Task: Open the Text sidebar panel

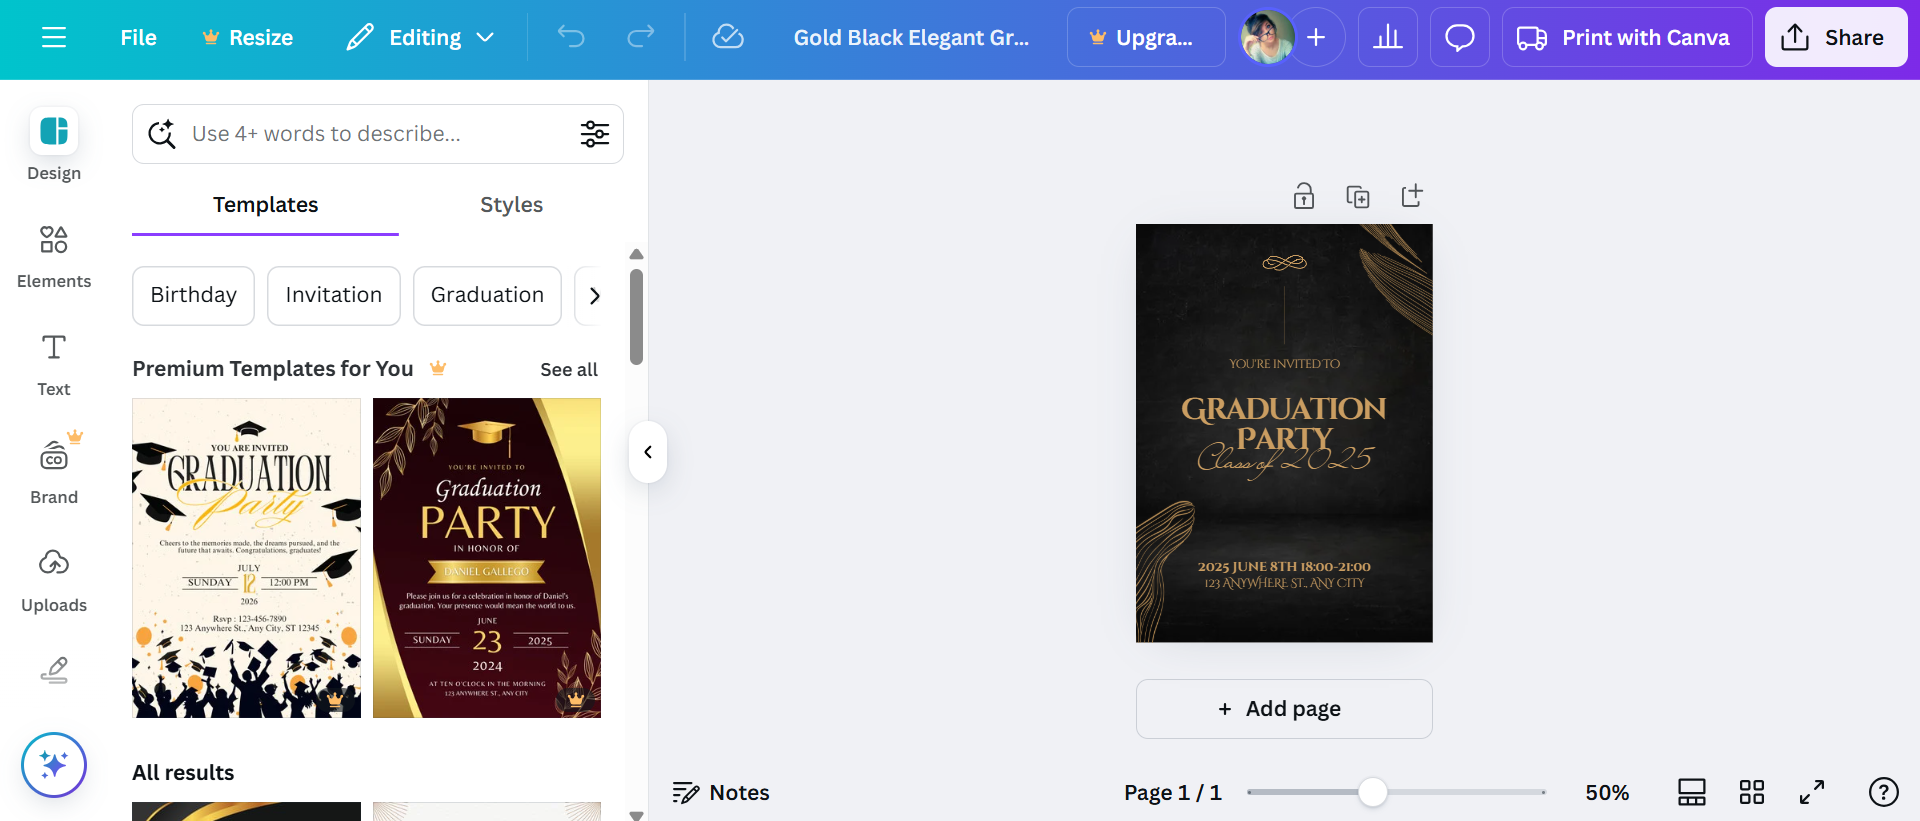Action: tap(54, 364)
